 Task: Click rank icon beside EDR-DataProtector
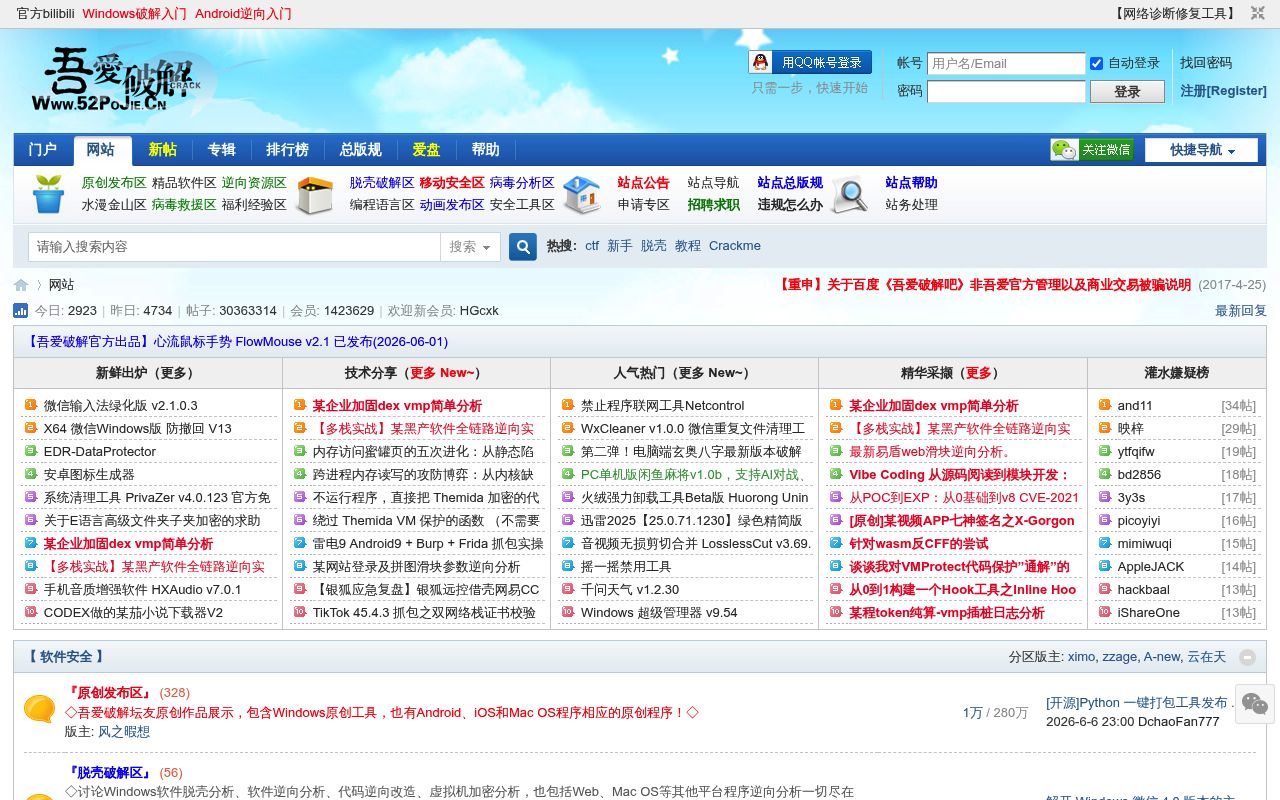pyautogui.click(x=30, y=451)
